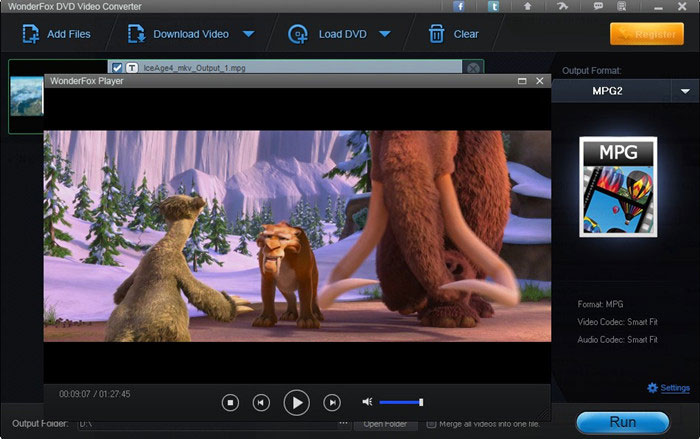Click the orange Register button
The width and height of the screenshot is (700, 439).
646,34
